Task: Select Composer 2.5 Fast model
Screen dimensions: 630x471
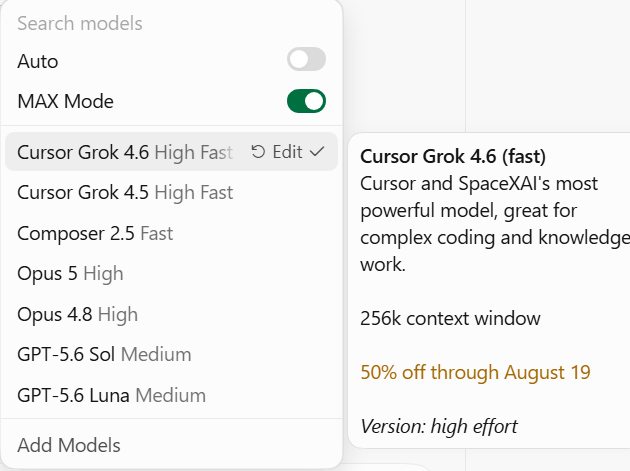Action: click(172, 233)
